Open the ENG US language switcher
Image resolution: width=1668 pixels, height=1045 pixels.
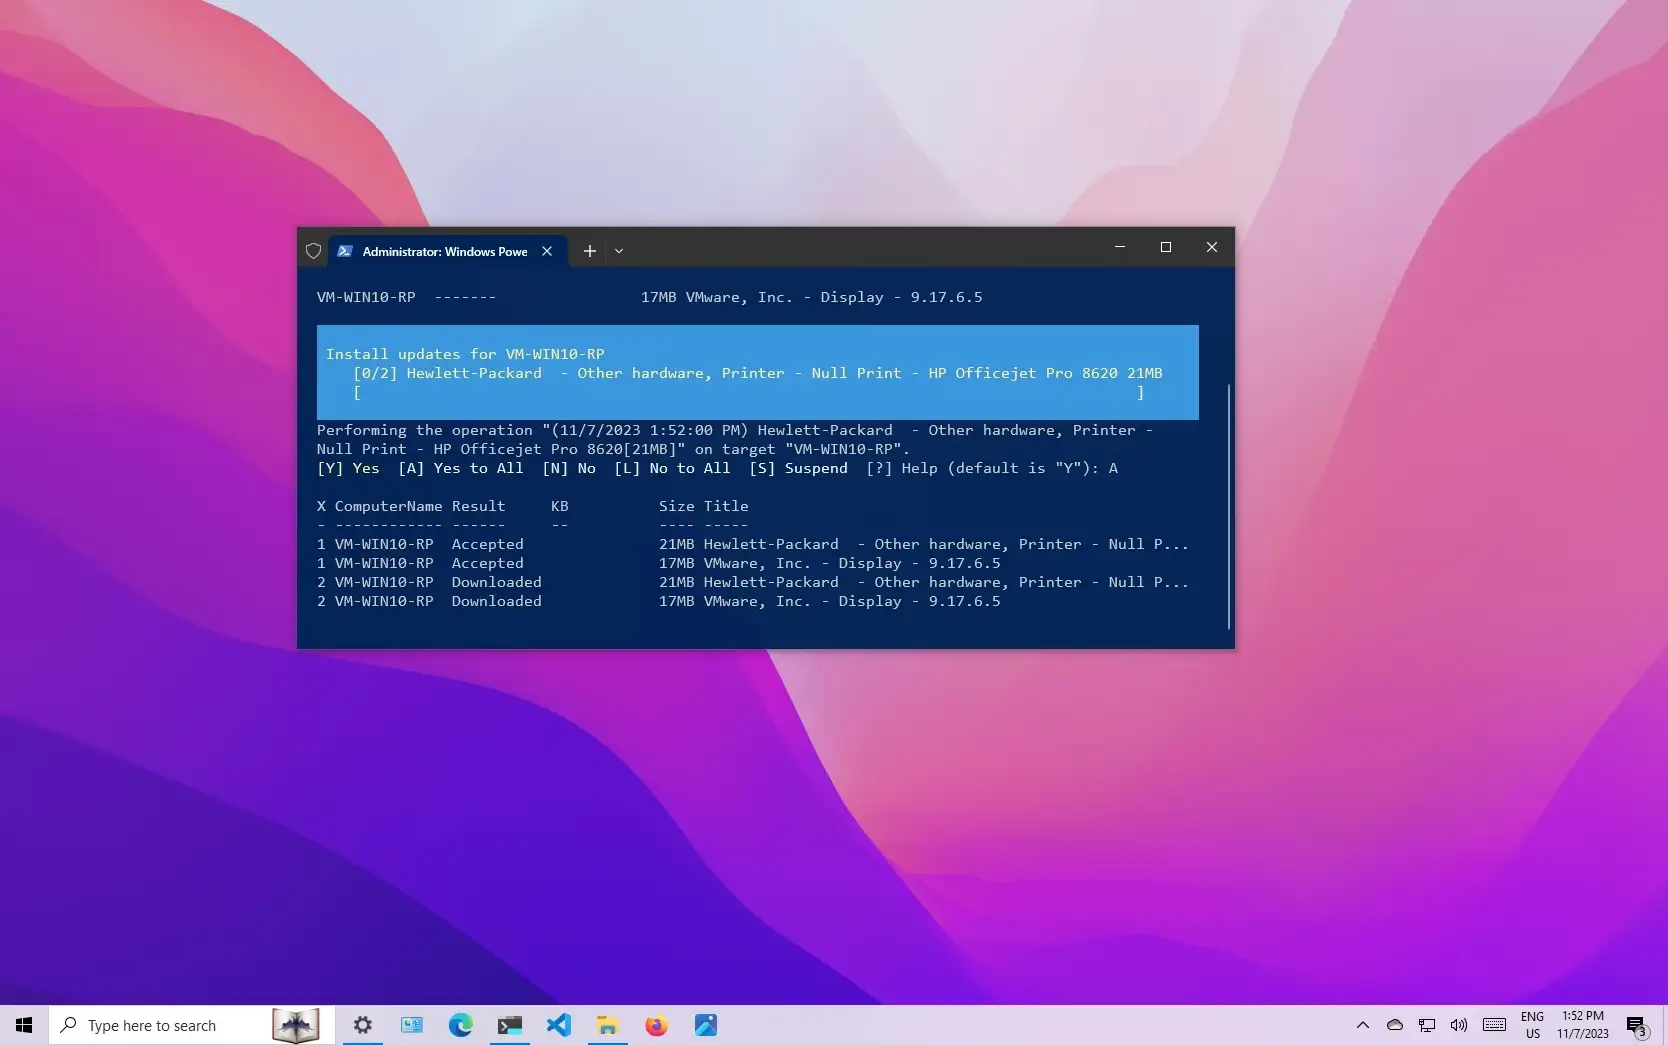pos(1532,1025)
